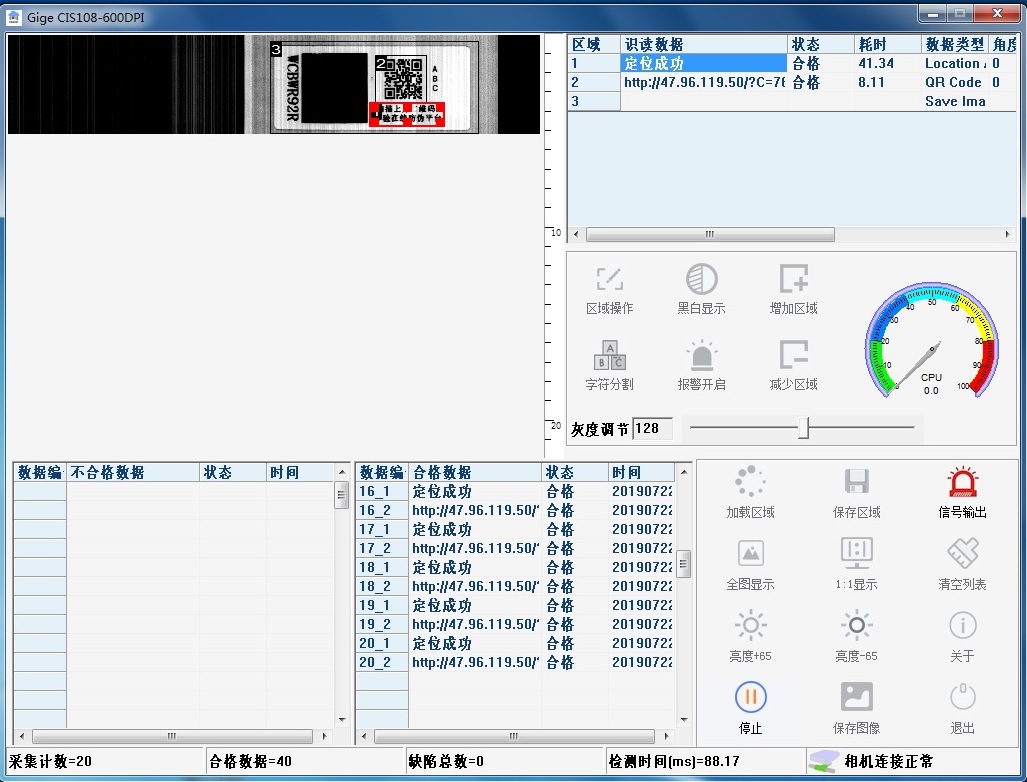
Task: Switch to 1:1显示 actual size view
Action: [x=856, y=556]
